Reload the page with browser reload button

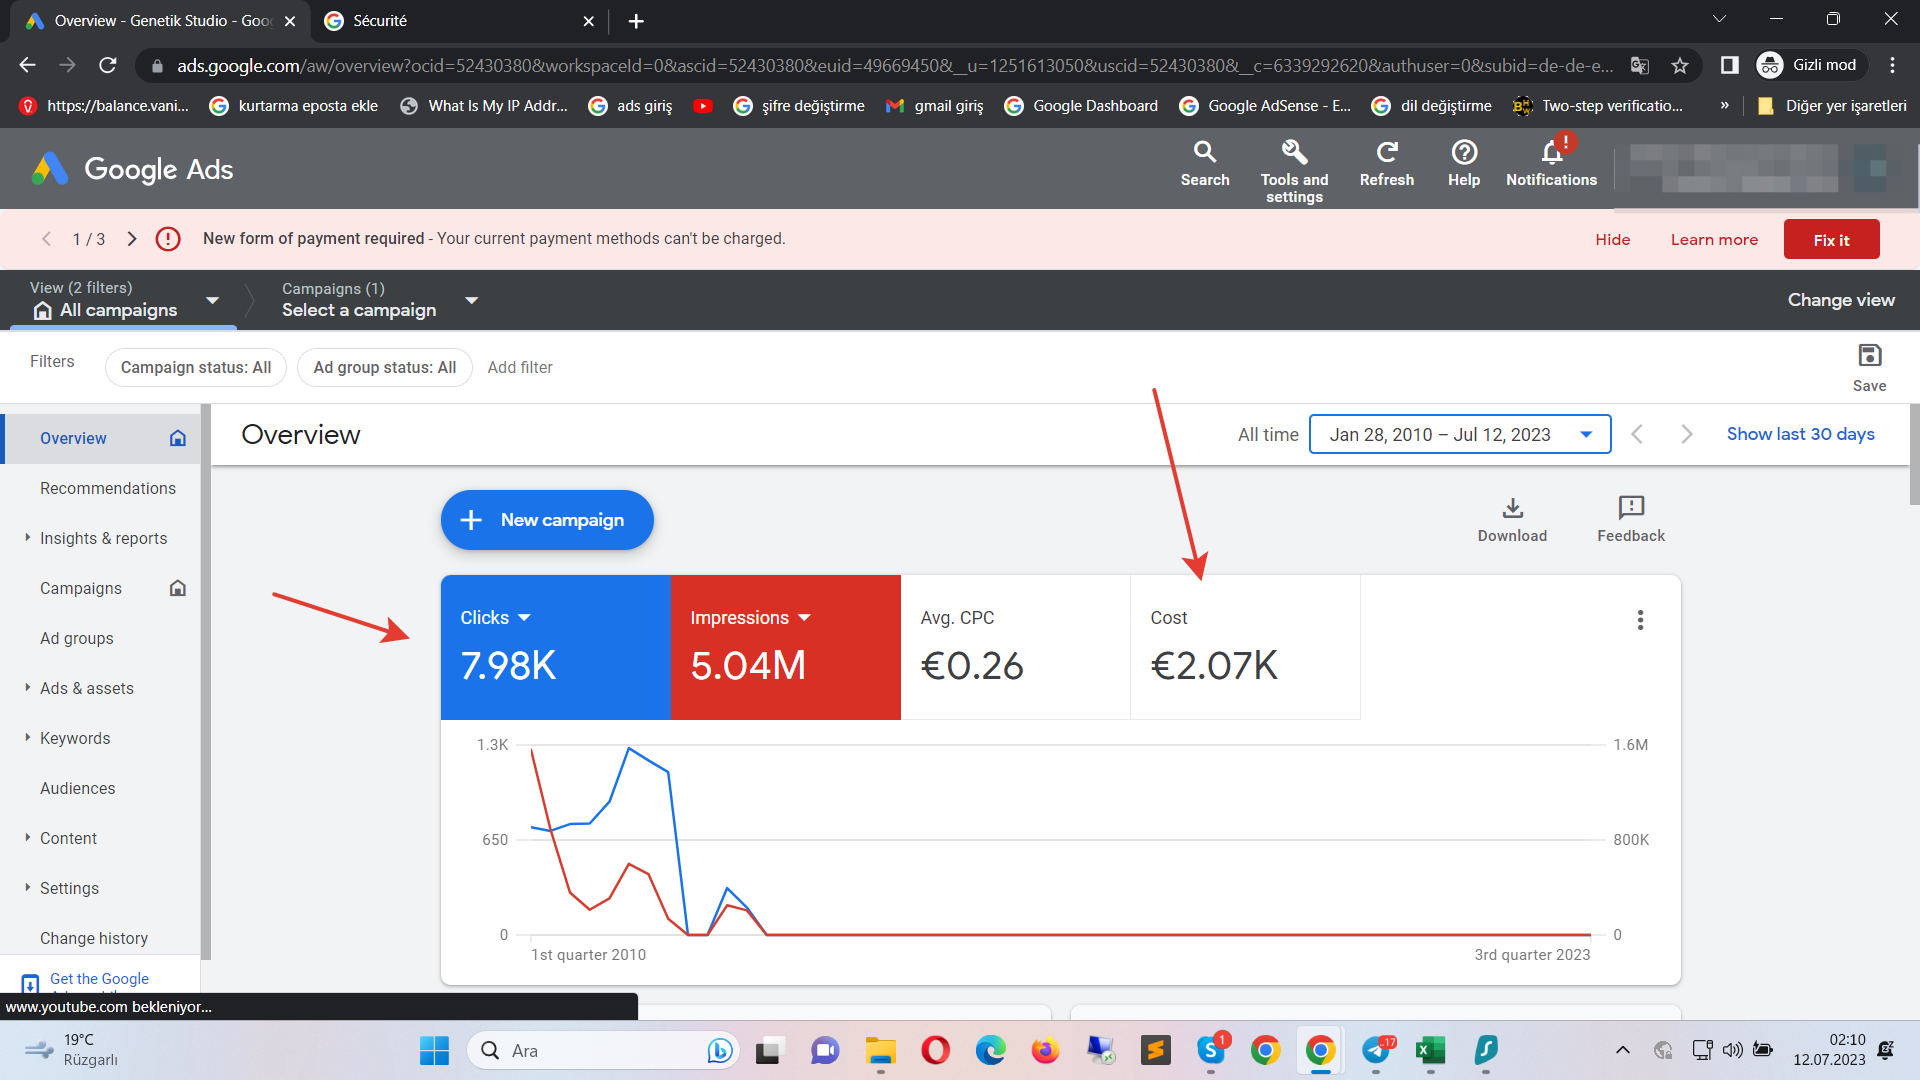click(108, 65)
